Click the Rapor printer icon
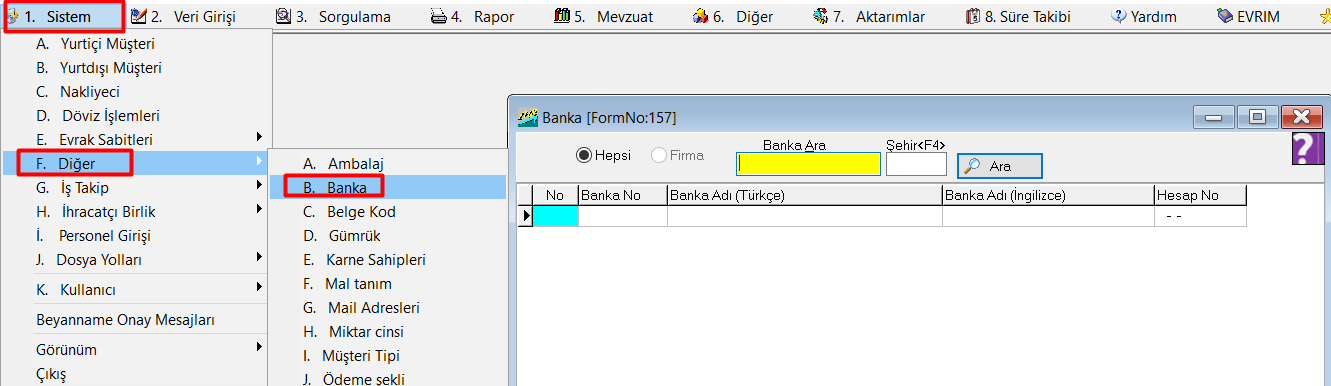 (x=438, y=17)
